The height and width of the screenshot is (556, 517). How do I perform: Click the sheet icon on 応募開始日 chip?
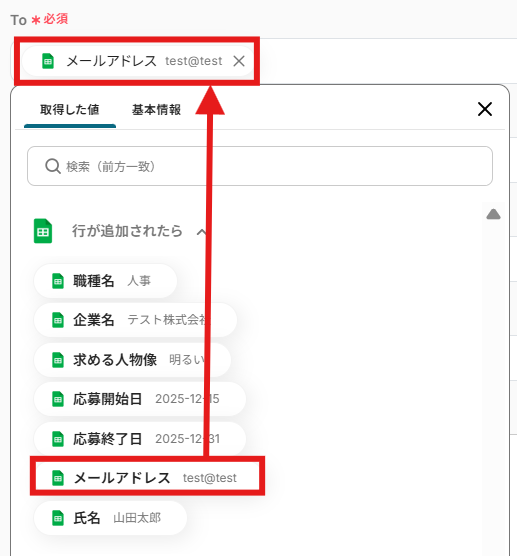coord(58,399)
